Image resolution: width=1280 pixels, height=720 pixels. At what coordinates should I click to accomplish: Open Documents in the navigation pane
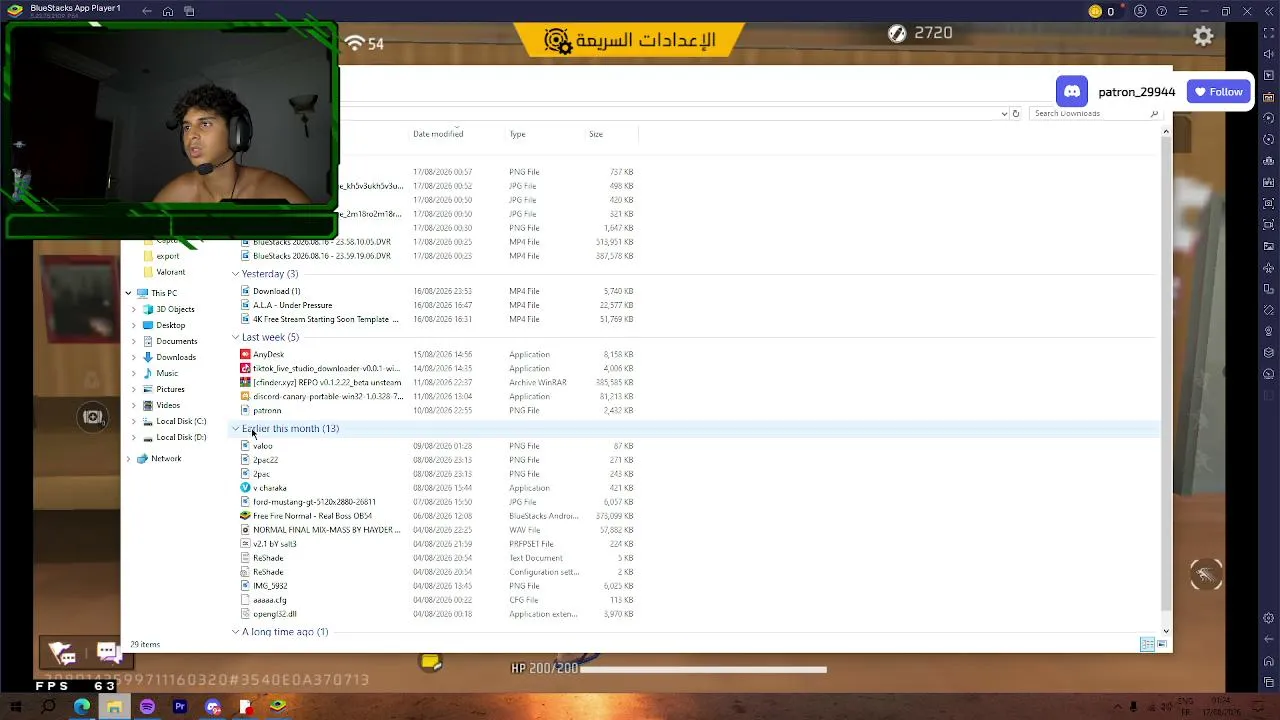(x=176, y=341)
